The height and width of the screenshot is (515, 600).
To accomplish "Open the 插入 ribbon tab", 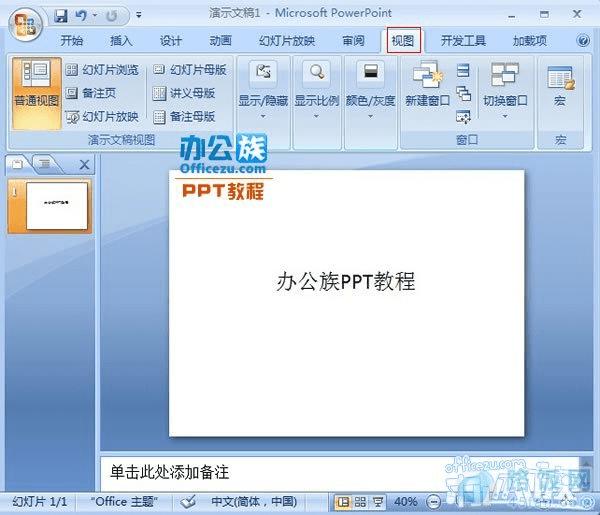I will (x=121, y=41).
